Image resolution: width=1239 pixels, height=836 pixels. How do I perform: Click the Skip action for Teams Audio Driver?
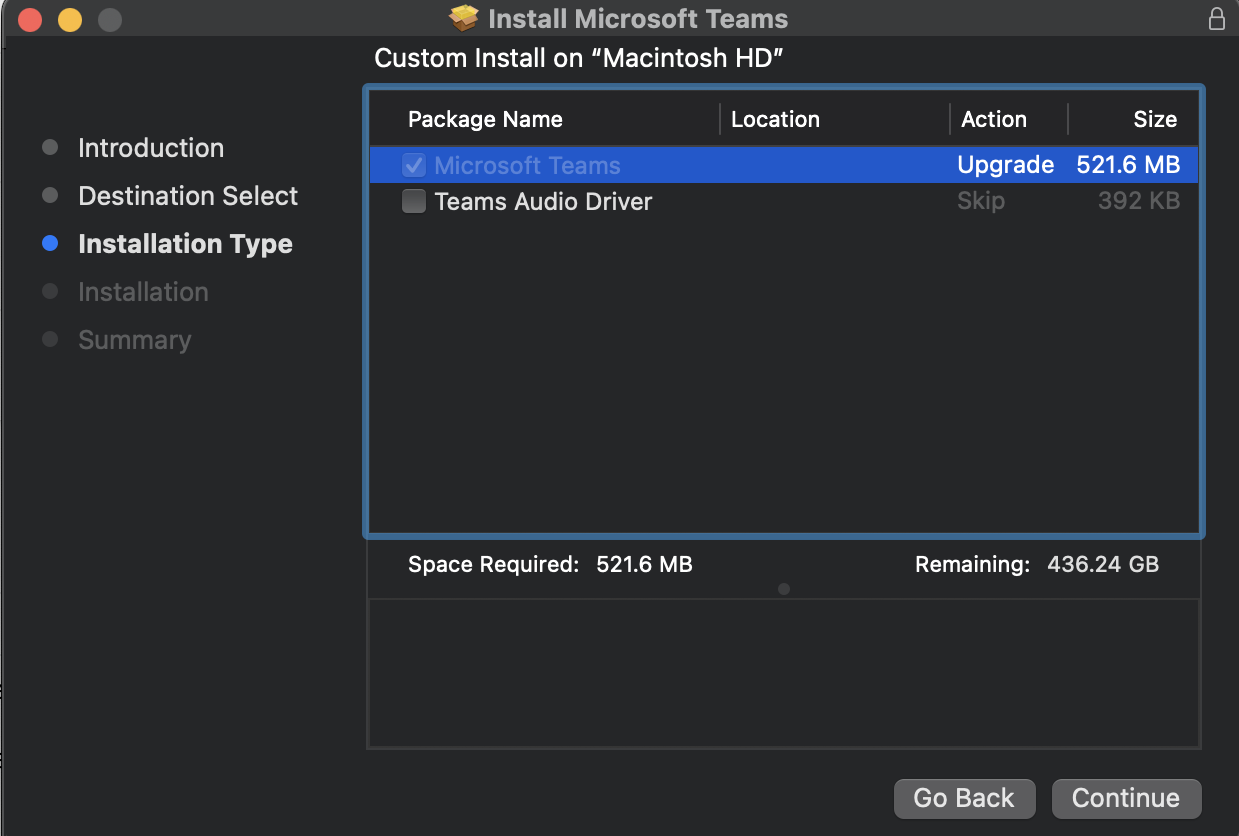click(980, 202)
